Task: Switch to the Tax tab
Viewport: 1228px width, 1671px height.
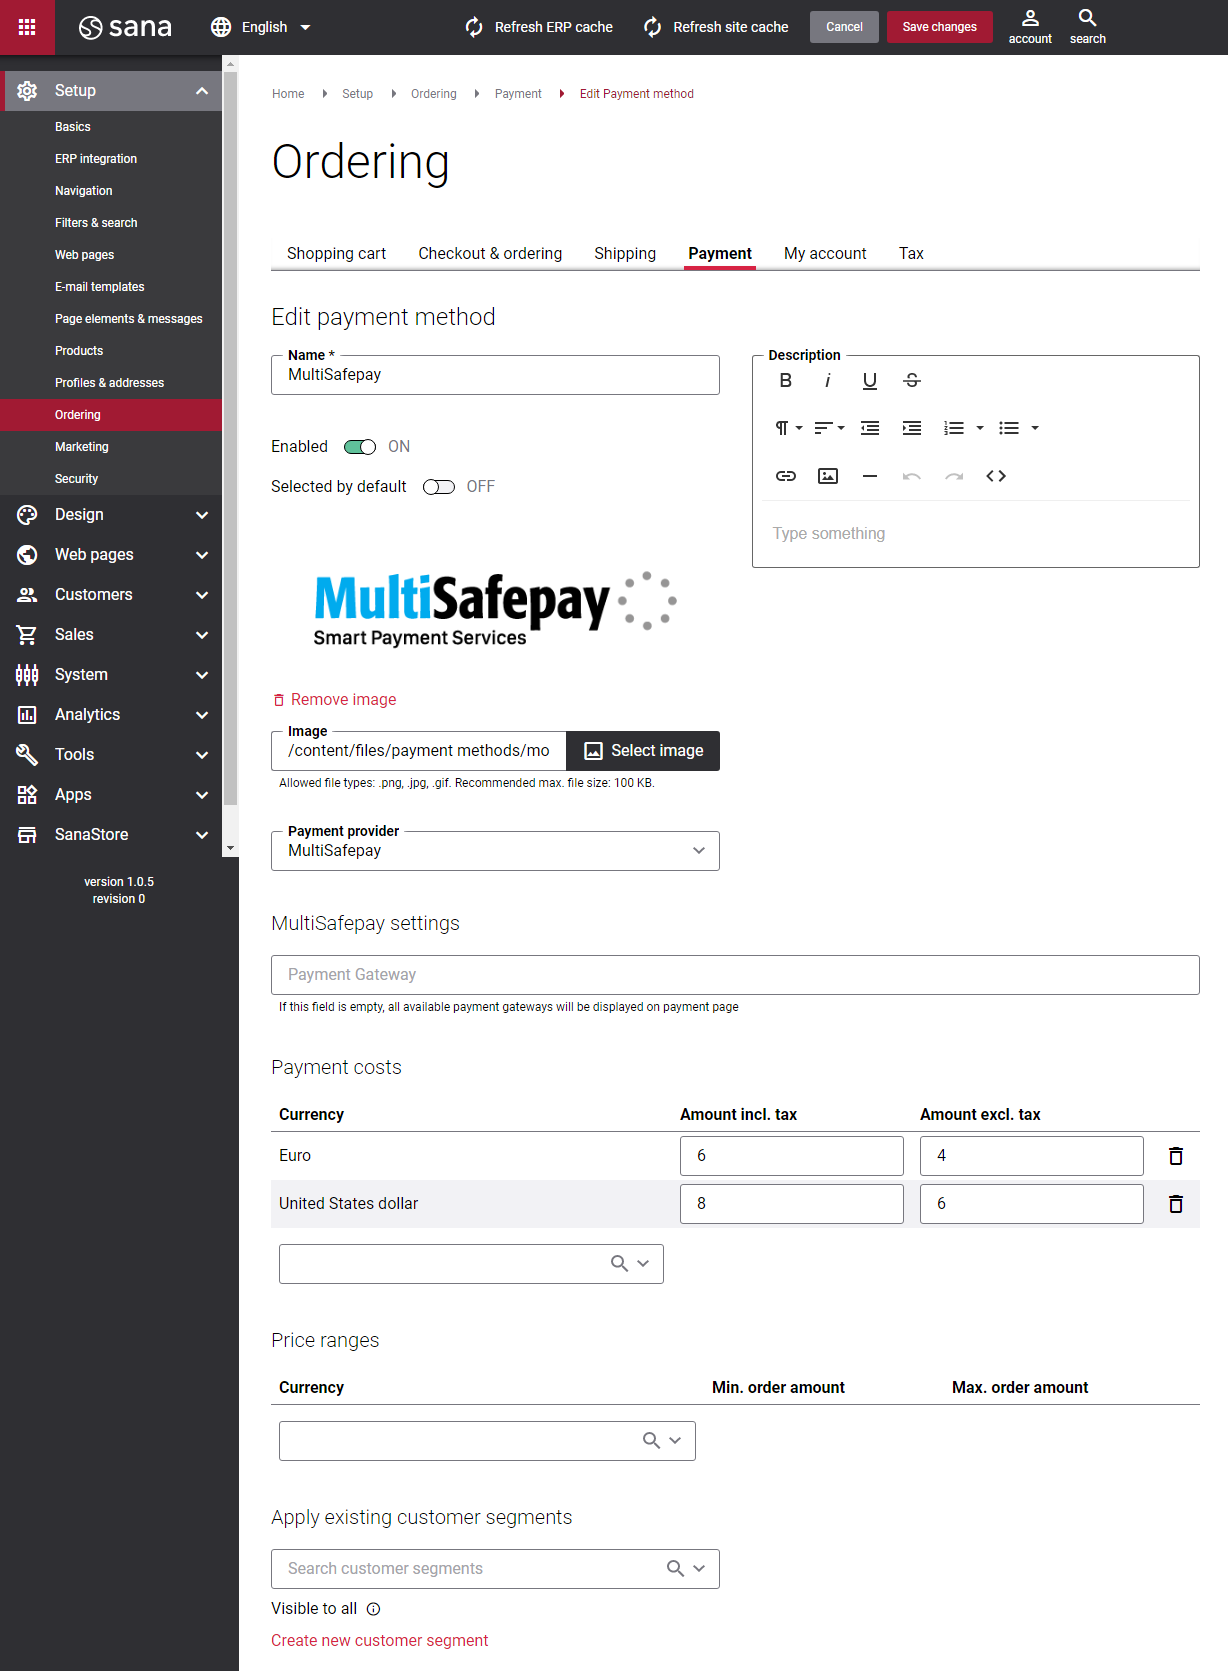Action: [911, 254]
